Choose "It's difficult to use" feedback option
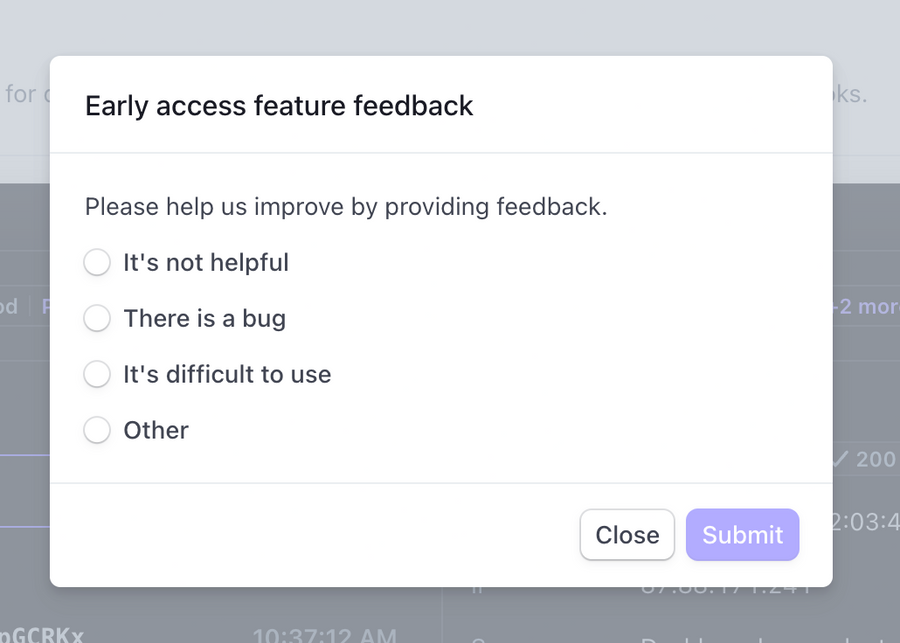900x643 pixels. click(x=97, y=374)
